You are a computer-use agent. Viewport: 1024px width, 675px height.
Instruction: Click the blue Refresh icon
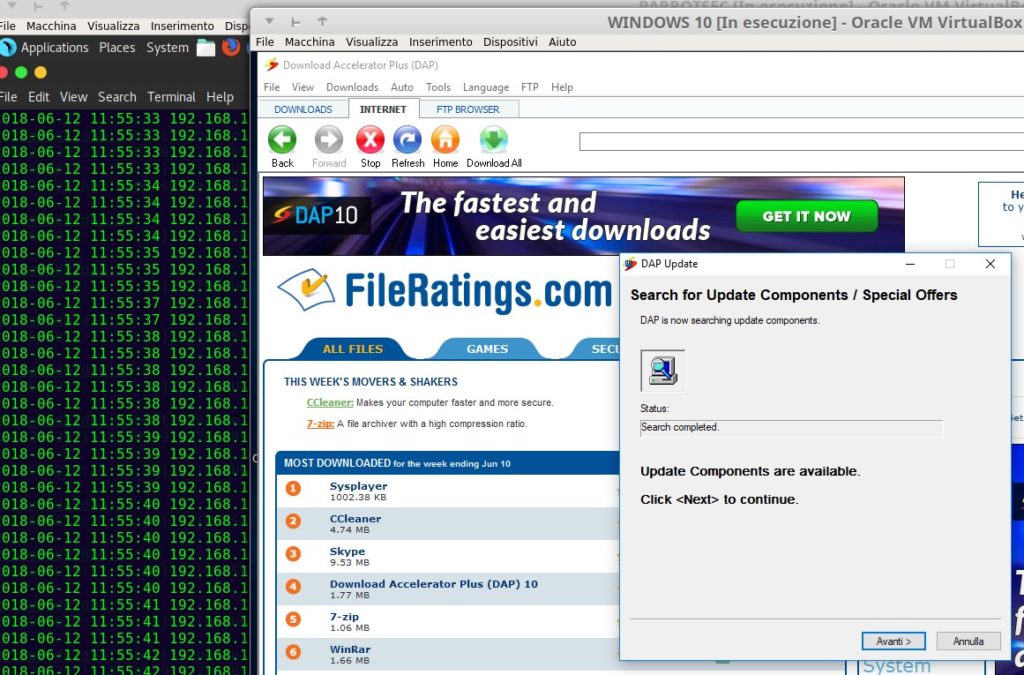pos(408,140)
